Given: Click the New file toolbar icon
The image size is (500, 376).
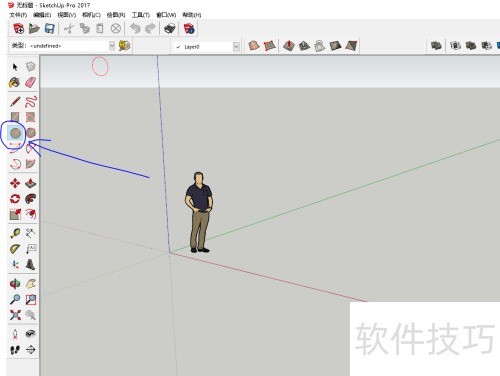Looking at the screenshot, I should click(x=18, y=29).
